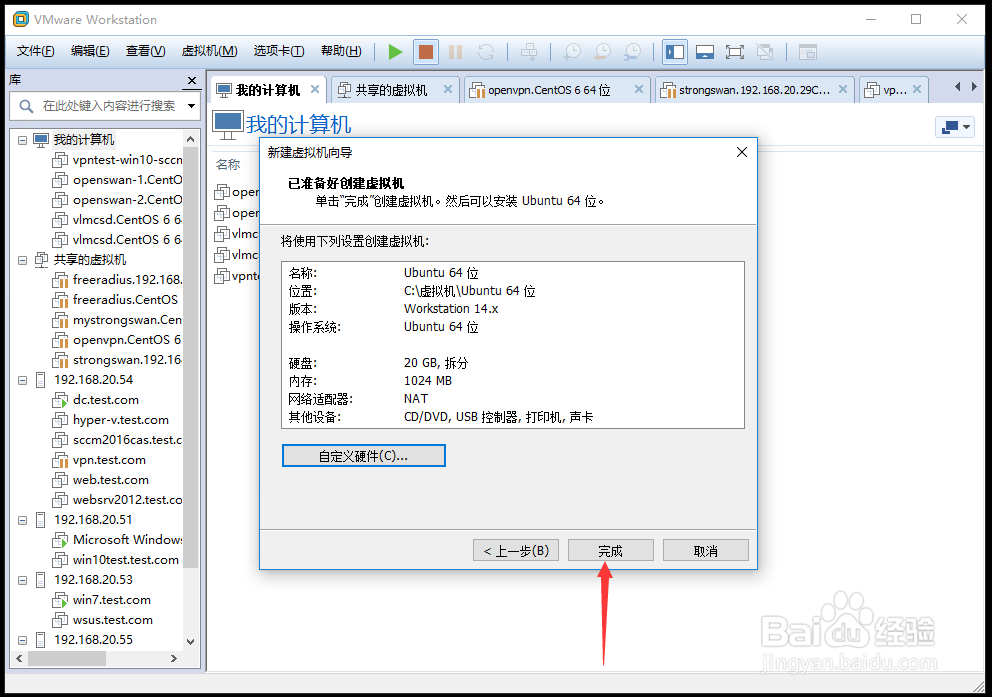Open the library search filter dropdown arrow
The width and height of the screenshot is (992, 697).
[x=191, y=106]
